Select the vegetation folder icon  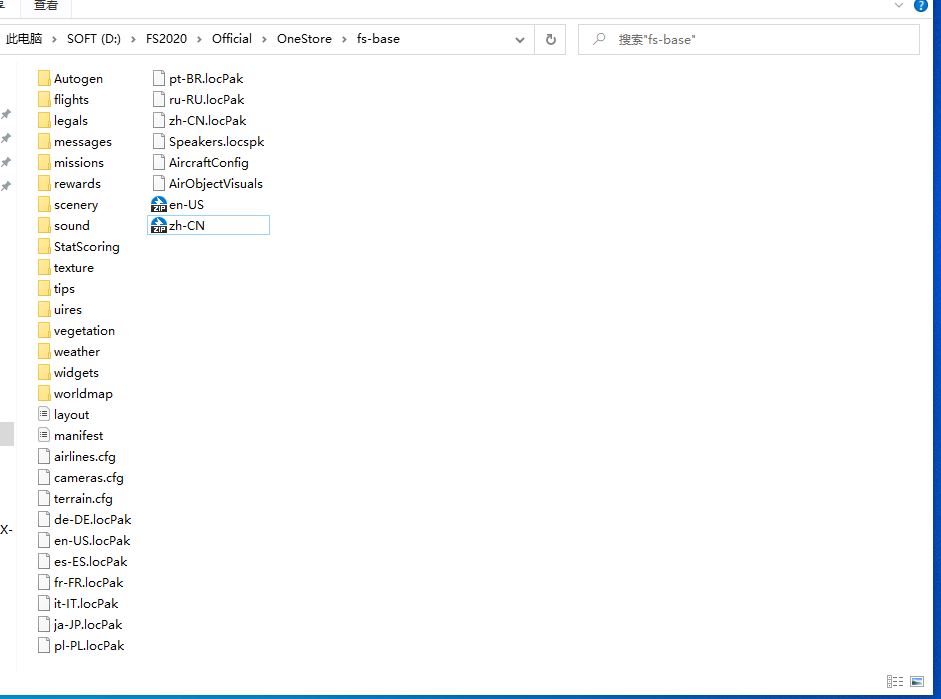coord(44,331)
